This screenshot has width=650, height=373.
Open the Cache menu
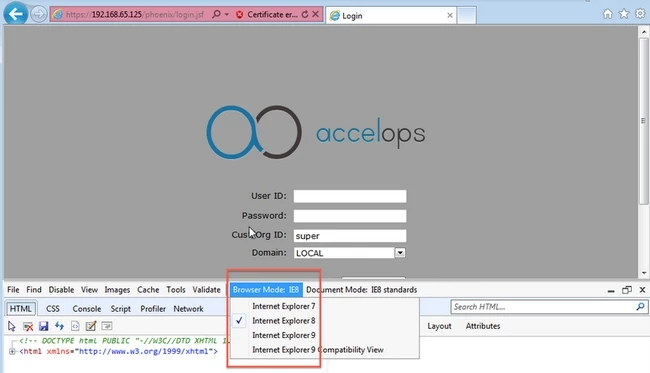pyautogui.click(x=148, y=290)
